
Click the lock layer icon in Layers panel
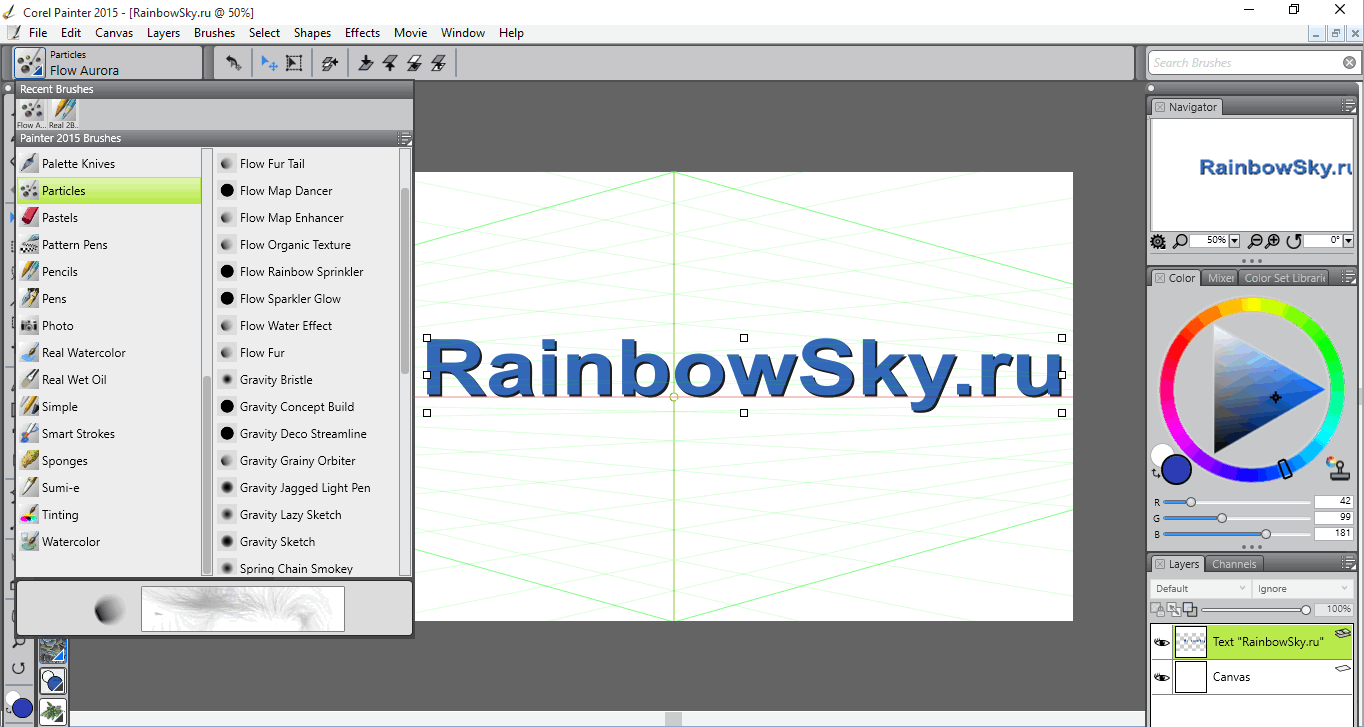pyautogui.click(x=1157, y=609)
